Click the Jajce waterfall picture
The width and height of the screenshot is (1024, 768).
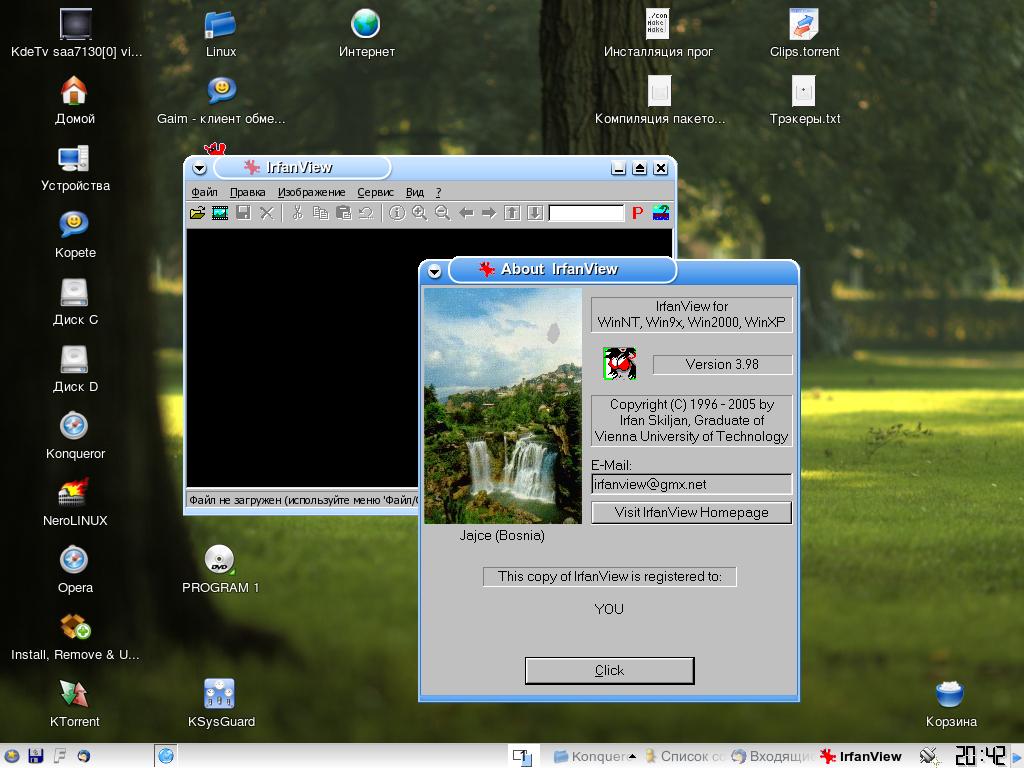pos(503,406)
